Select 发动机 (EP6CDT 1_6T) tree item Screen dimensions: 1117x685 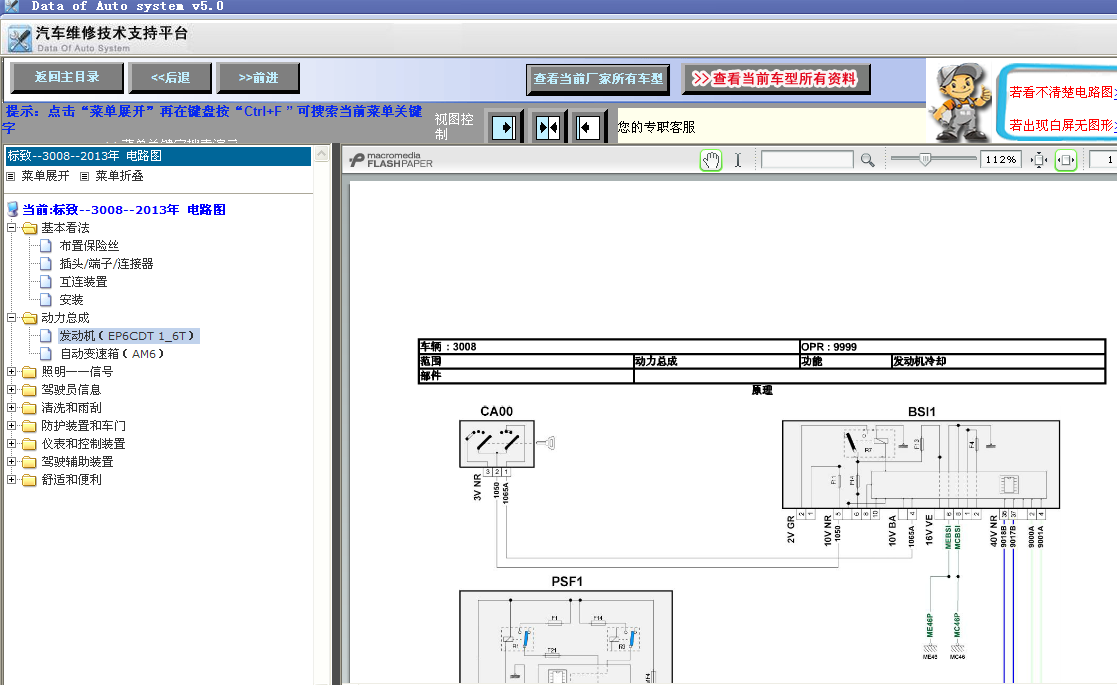coord(127,335)
